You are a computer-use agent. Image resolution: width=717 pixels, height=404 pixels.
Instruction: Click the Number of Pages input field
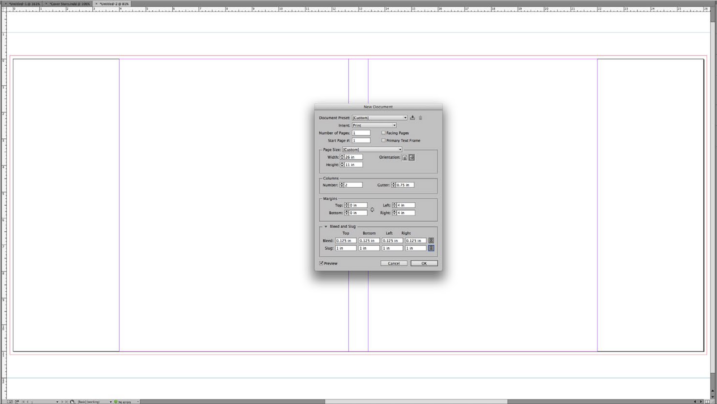(x=361, y=133)
